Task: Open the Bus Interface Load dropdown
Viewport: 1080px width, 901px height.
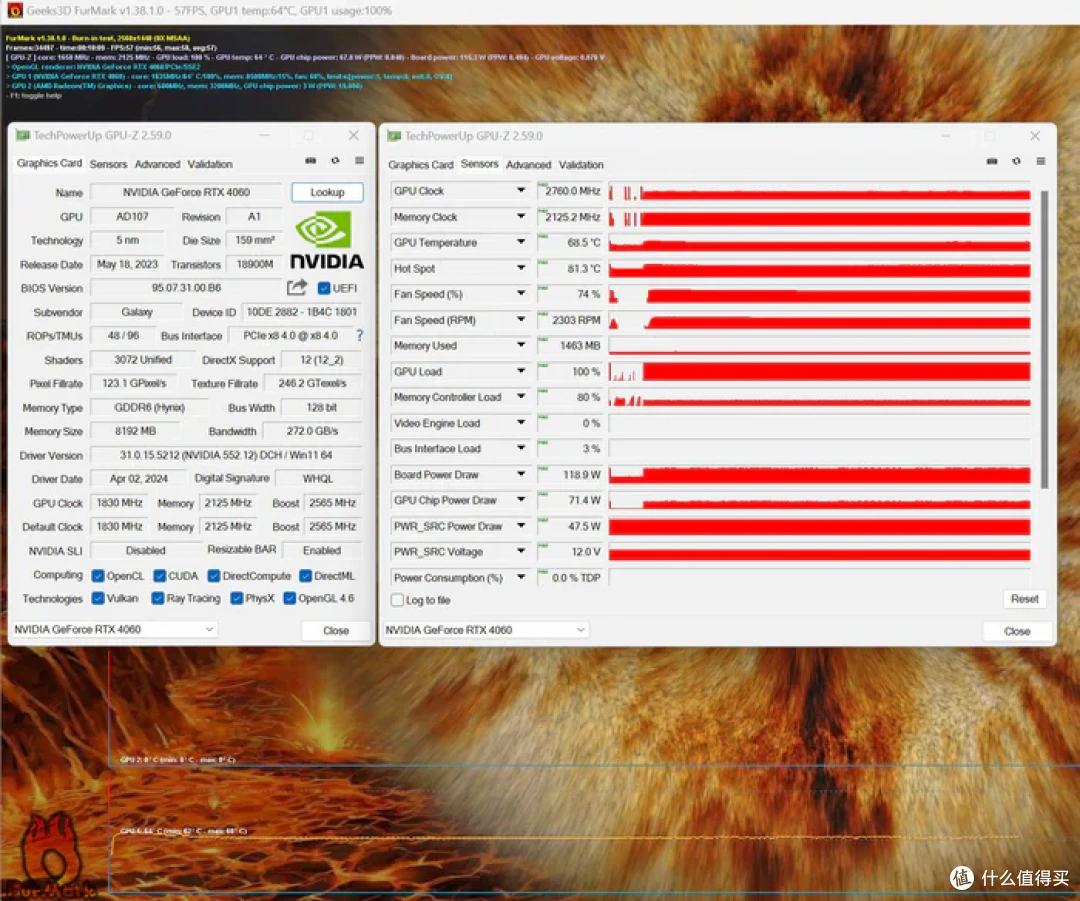Action: (521, 448)
